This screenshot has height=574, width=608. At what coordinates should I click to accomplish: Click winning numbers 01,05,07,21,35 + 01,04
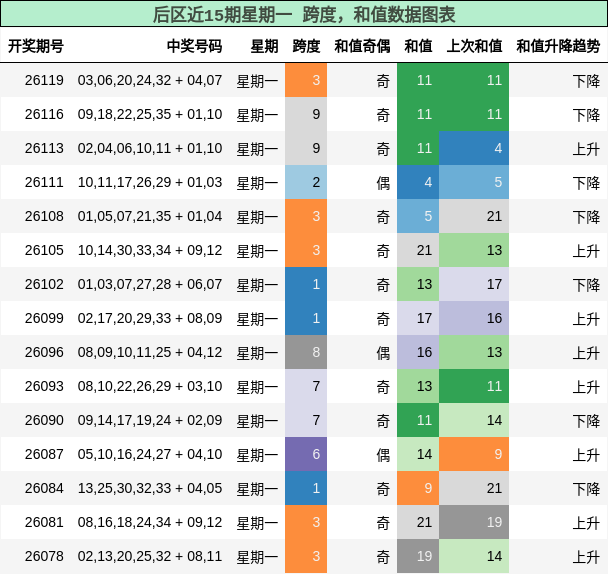tap(150, 216)
